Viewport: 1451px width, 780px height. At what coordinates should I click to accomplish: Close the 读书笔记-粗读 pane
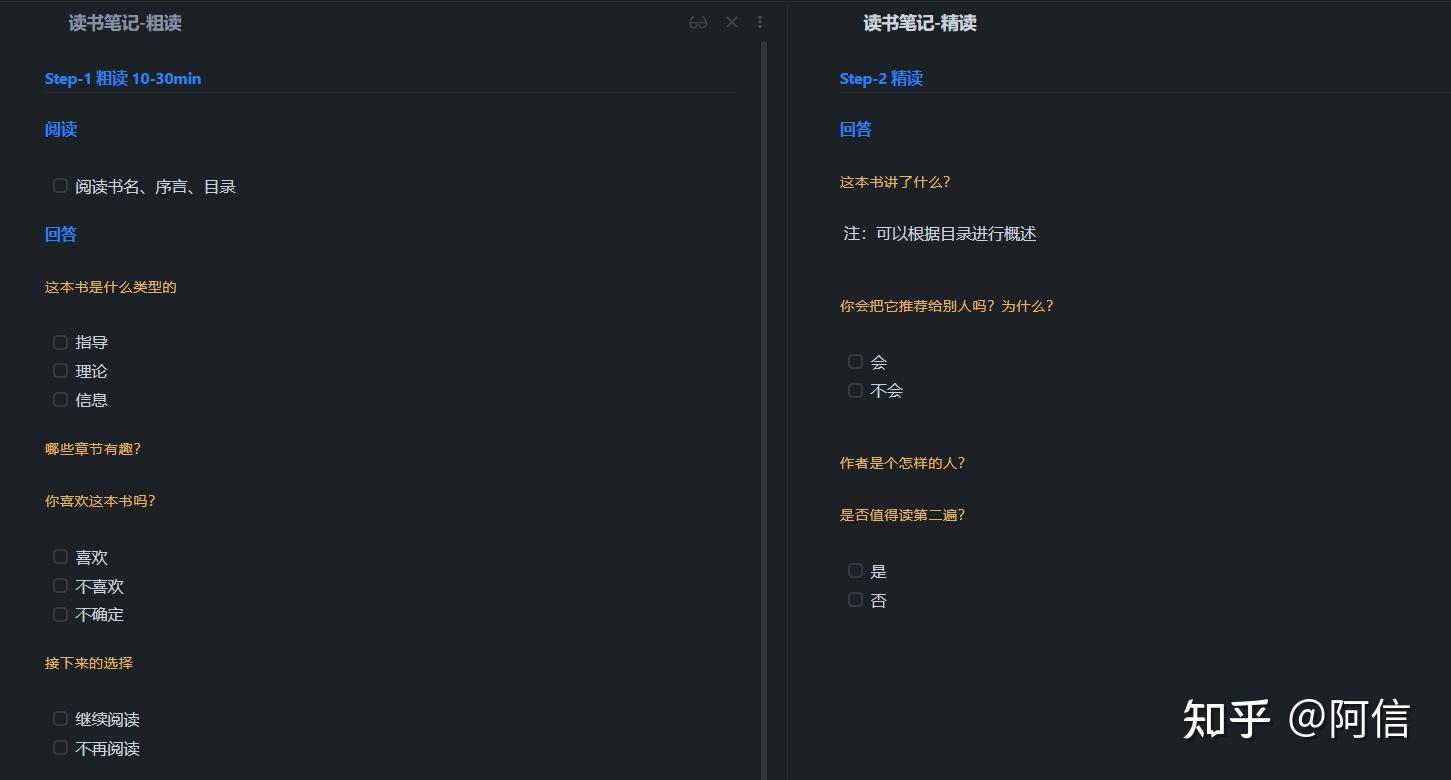click(x=731, y=22)
